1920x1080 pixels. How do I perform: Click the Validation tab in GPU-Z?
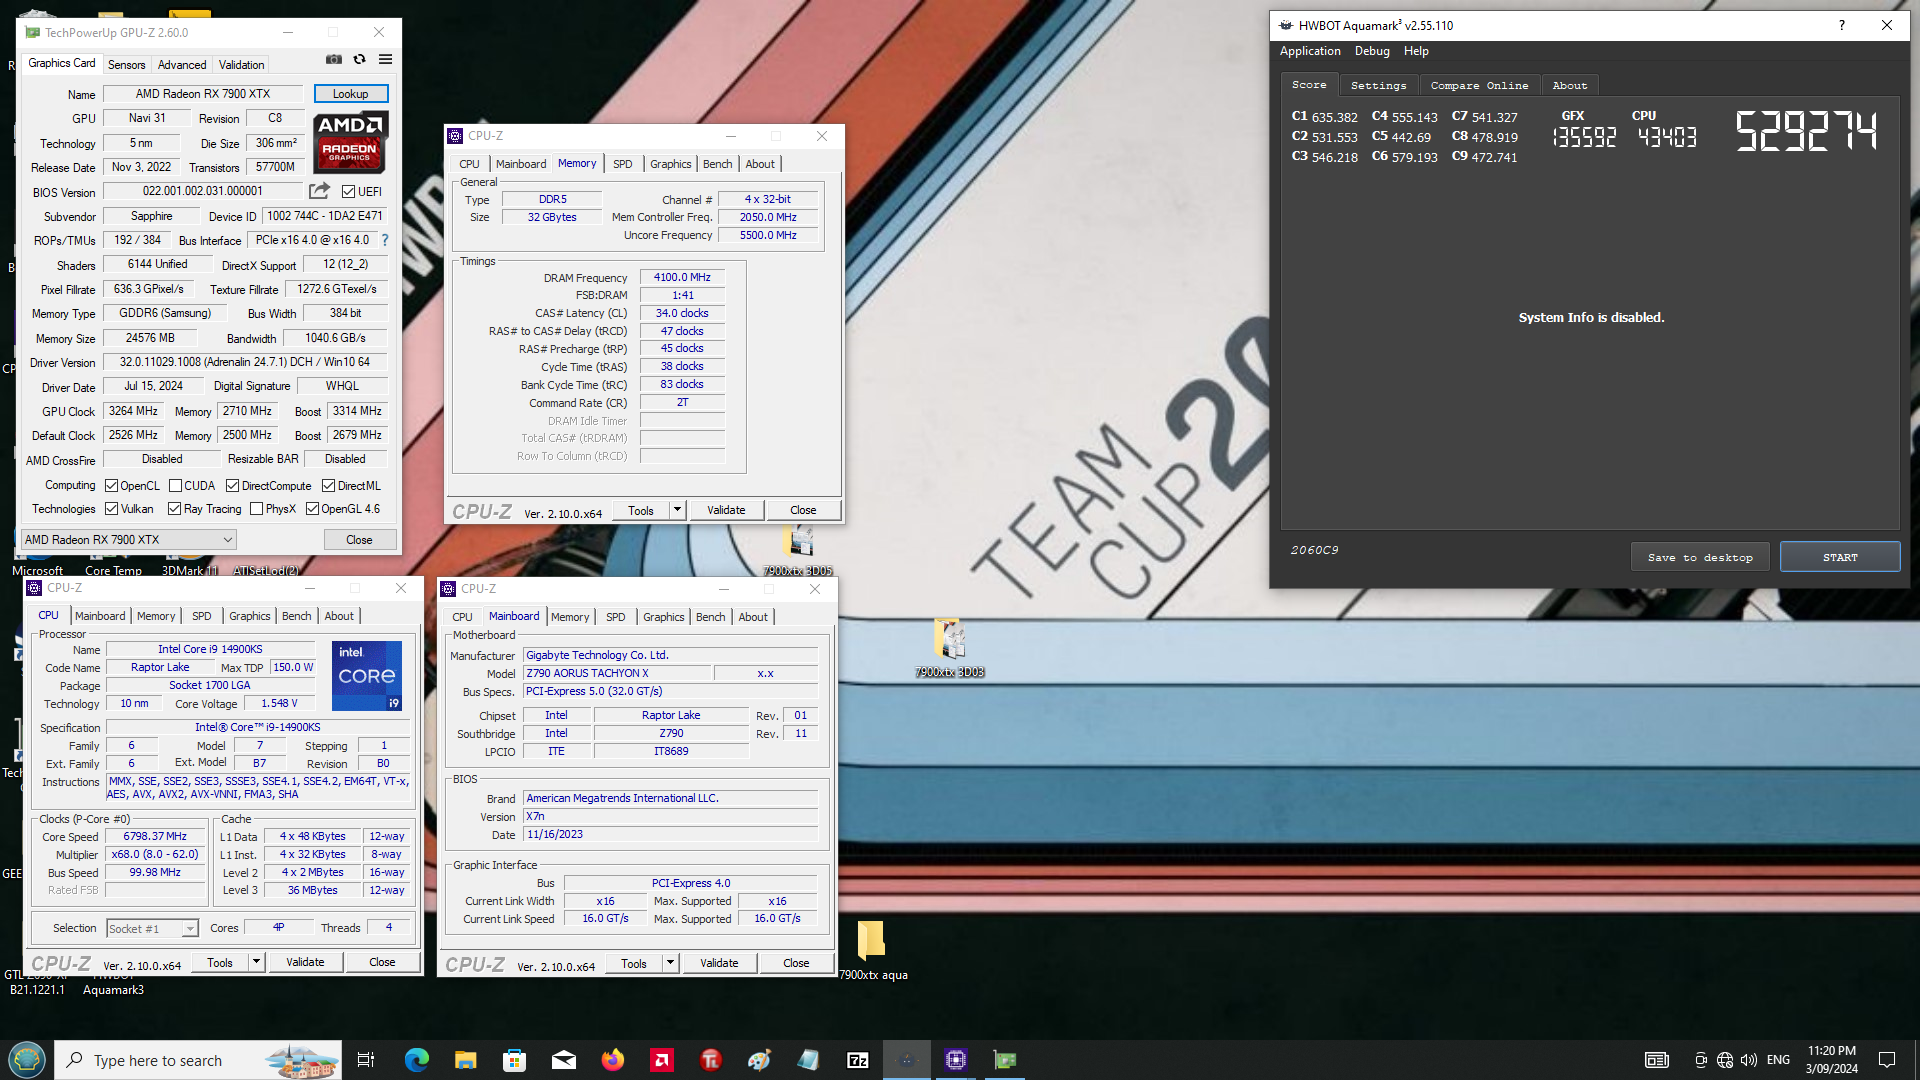click(x=241, y=64)
